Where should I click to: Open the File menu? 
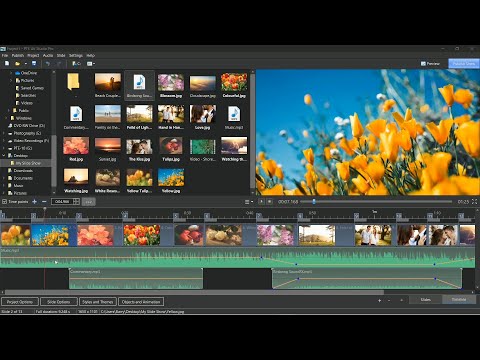coord(5,55)
